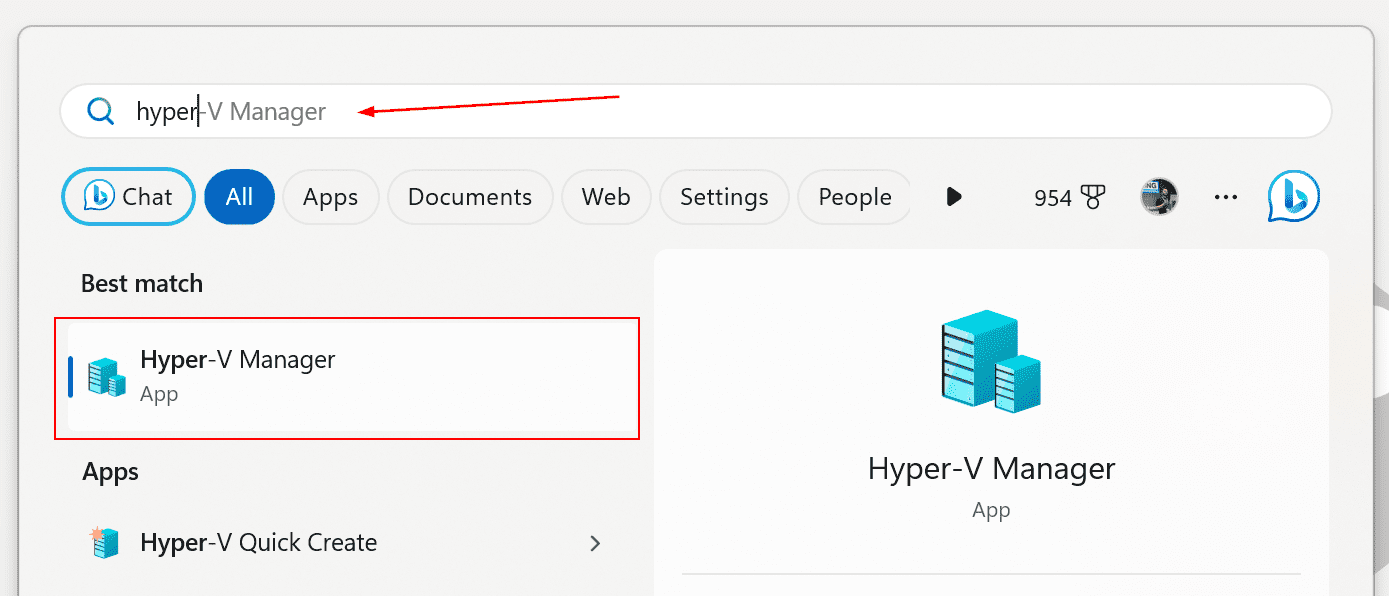Switch to the Settings filter tab
Image resolution: width=1389 pixels, height=596 pixels.
[724, 197]
